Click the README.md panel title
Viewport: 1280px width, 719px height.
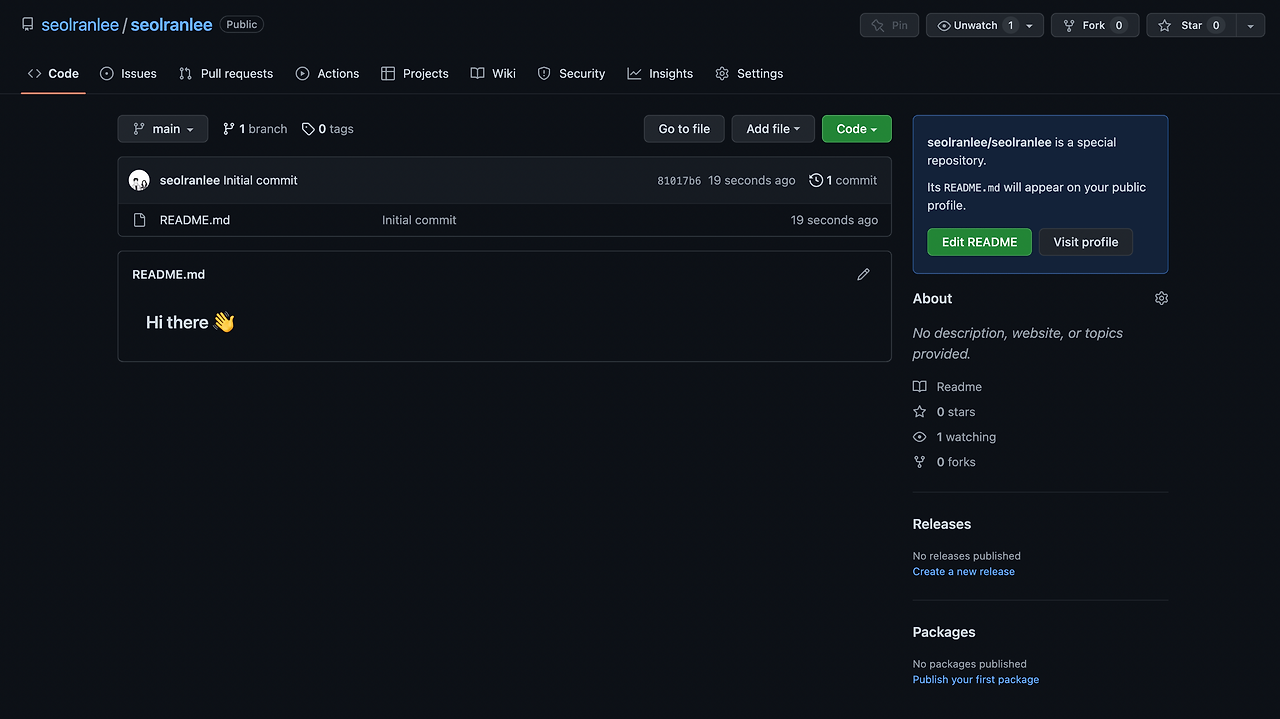tap(168, 274)
